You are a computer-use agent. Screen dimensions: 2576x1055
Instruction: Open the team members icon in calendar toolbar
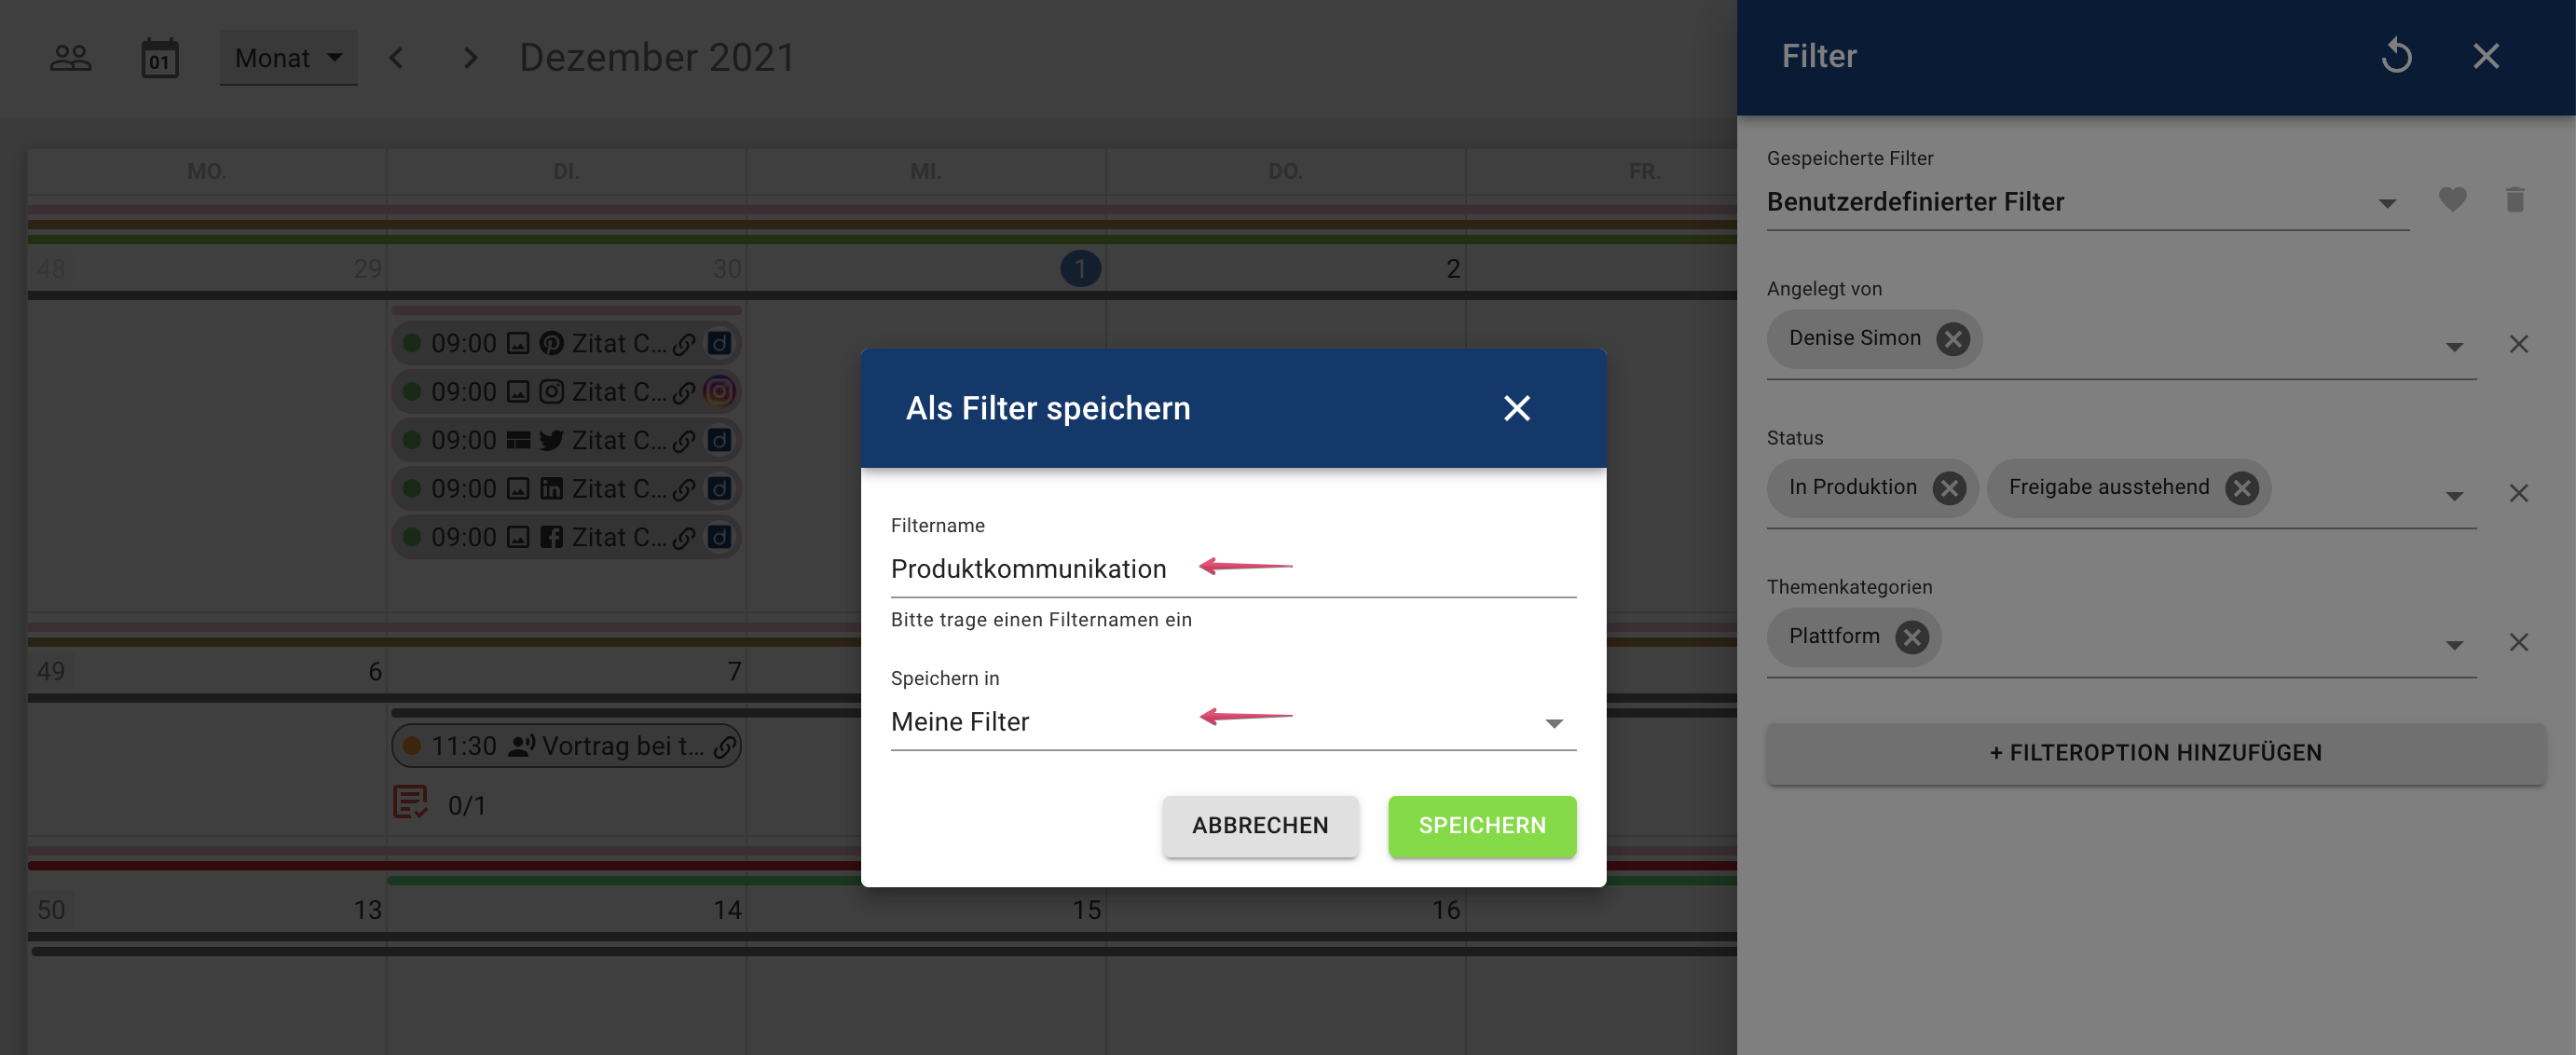[70, 58]
